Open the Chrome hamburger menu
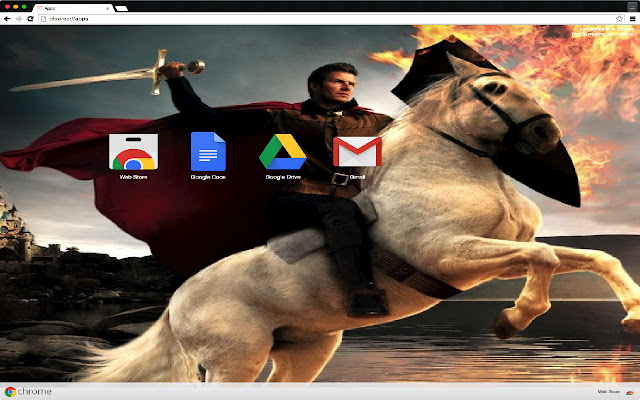This screenshot has width=640, height=400. coord(632,19)
